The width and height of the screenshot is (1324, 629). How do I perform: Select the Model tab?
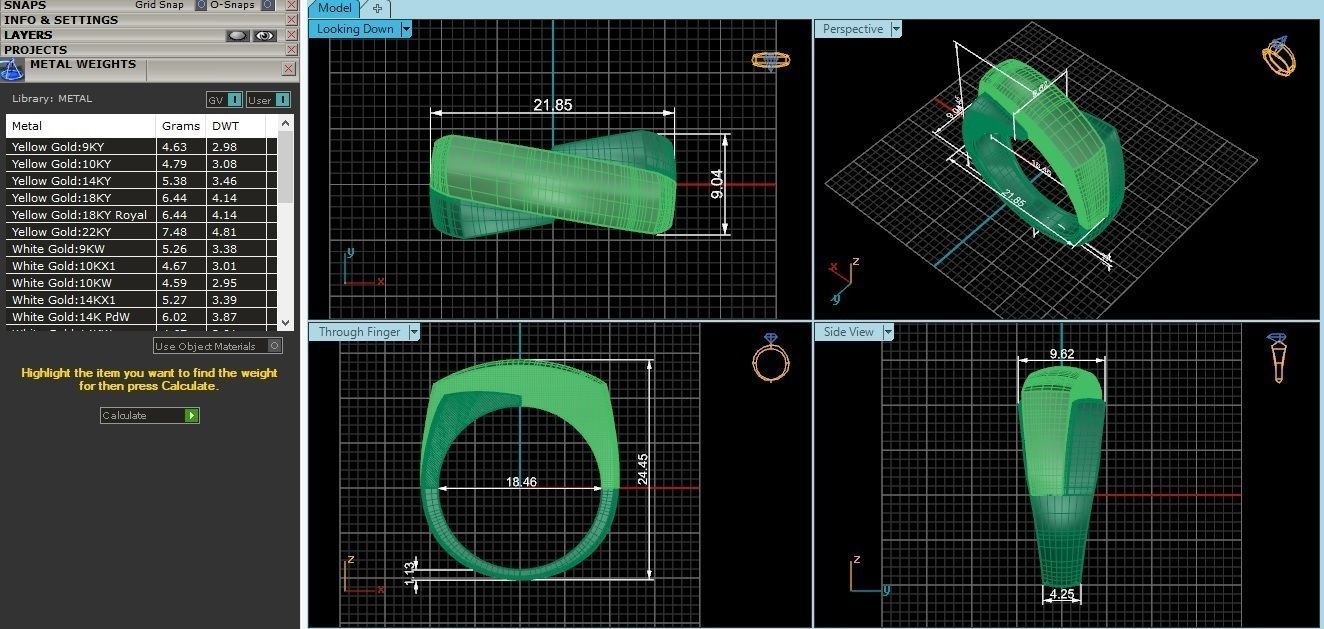(335, 8)
